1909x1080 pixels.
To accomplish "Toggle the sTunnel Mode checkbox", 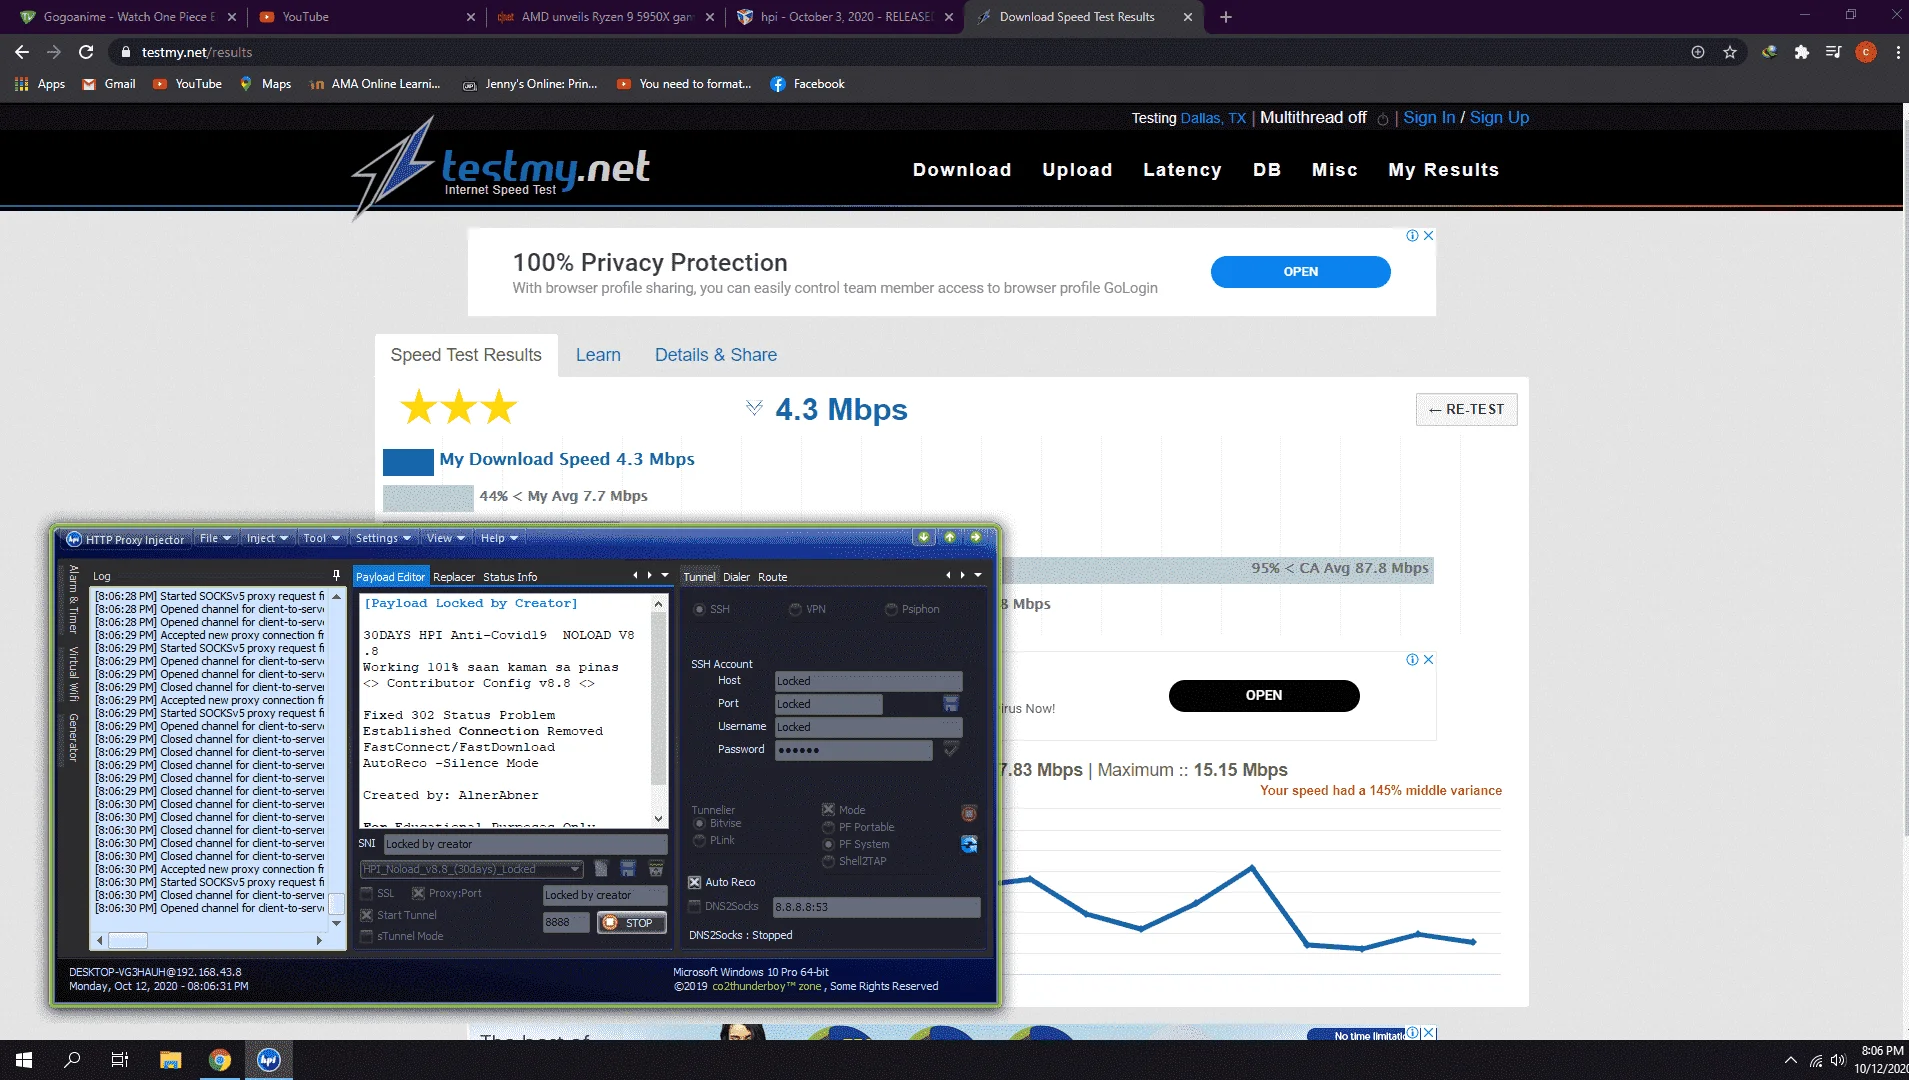I will 366,936.
